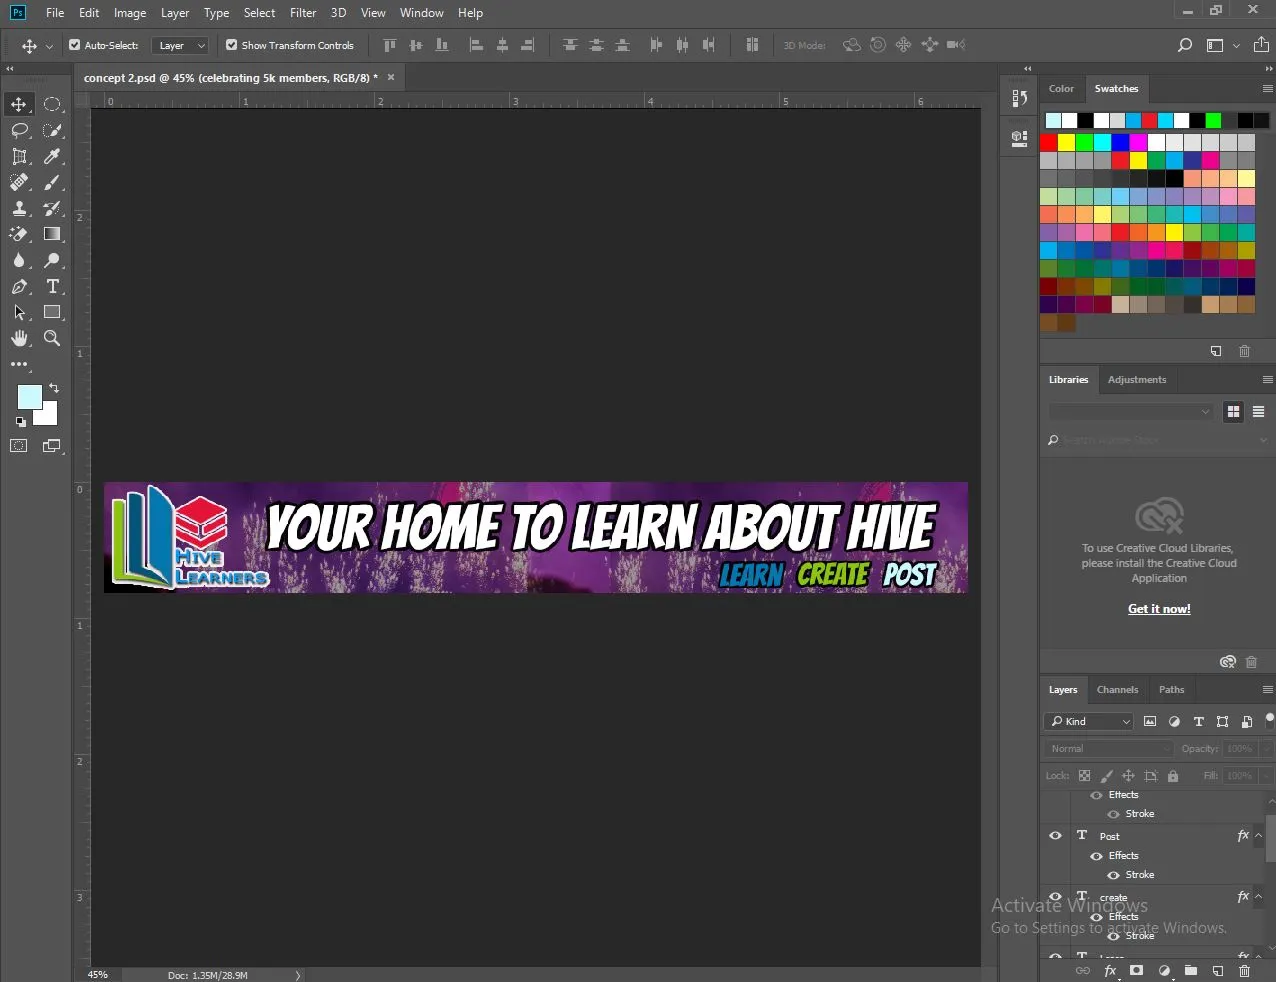Image resolution: width=1276 pixels, height=982 pixels.
Task: Activate the Crop tool
Action: point(19,156)
